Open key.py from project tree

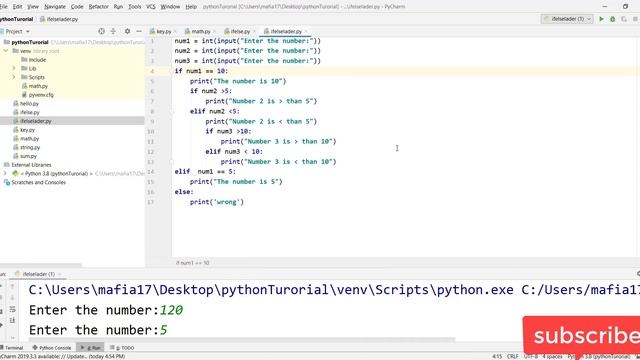click(27, 130)
